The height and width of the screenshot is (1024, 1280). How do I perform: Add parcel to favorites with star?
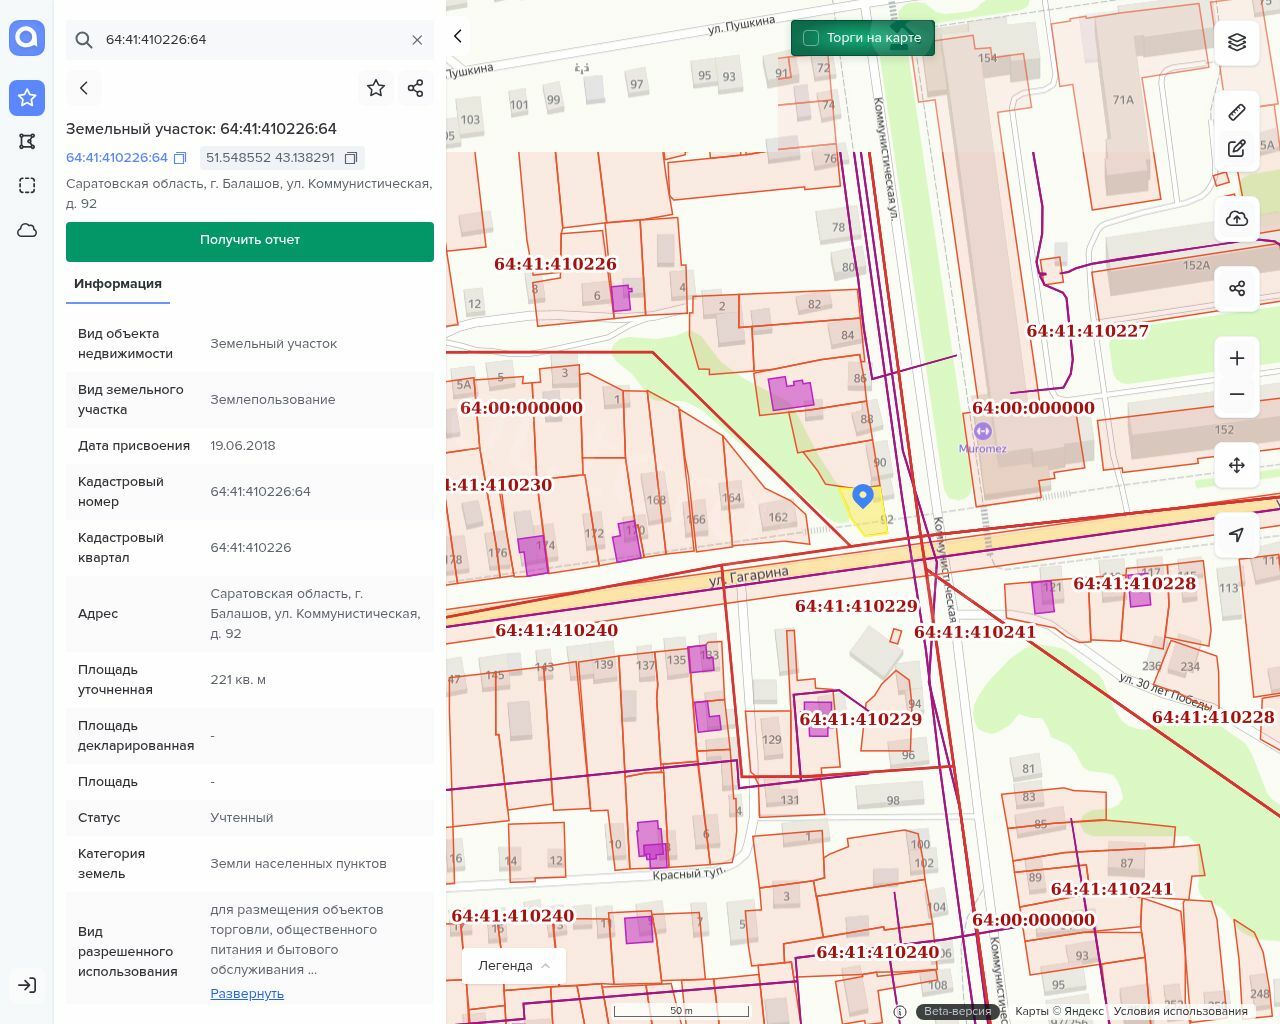(376, 88)
